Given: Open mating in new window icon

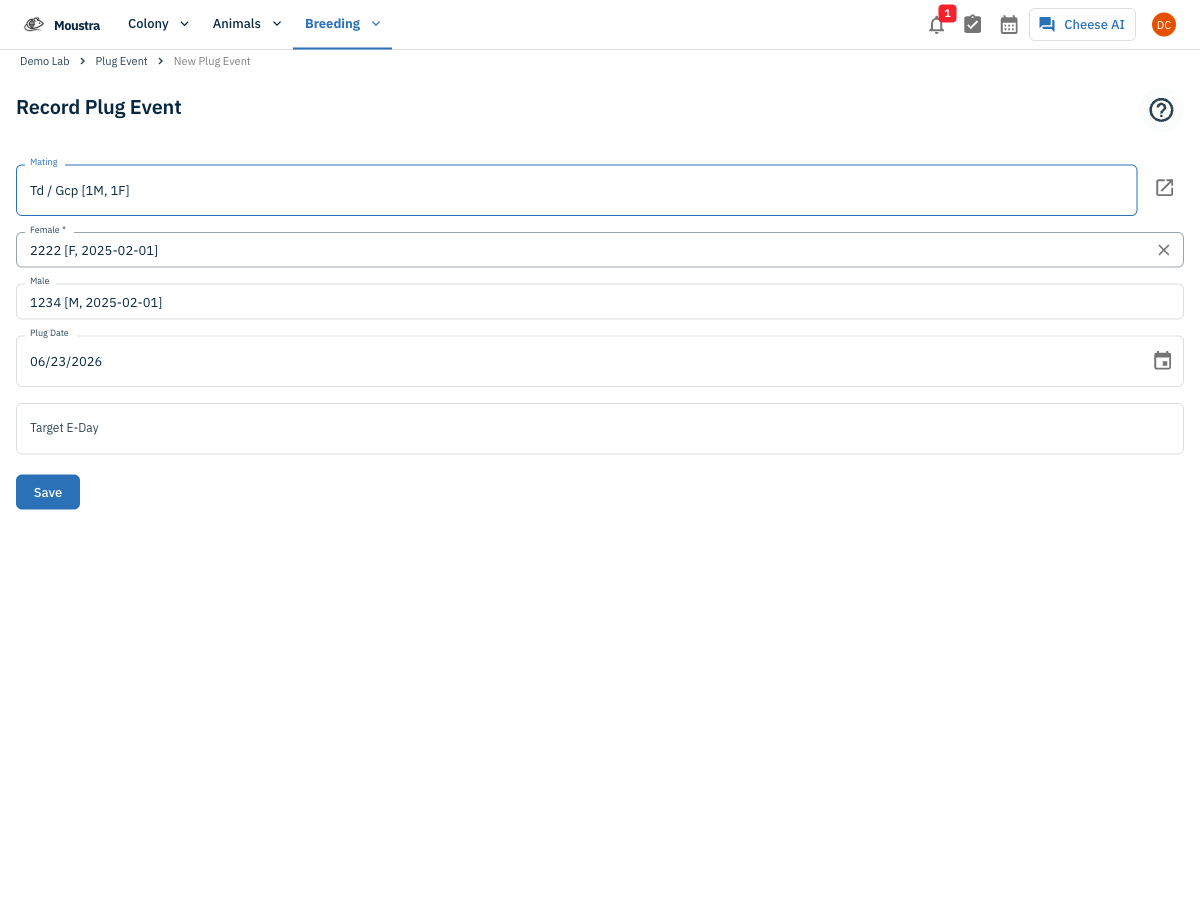Looking at the screenshot, I should point(1164,187).
